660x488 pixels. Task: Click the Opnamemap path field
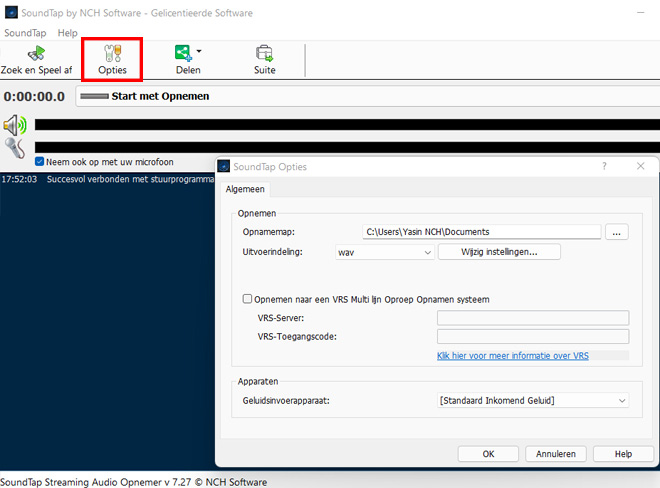point(481,232)
